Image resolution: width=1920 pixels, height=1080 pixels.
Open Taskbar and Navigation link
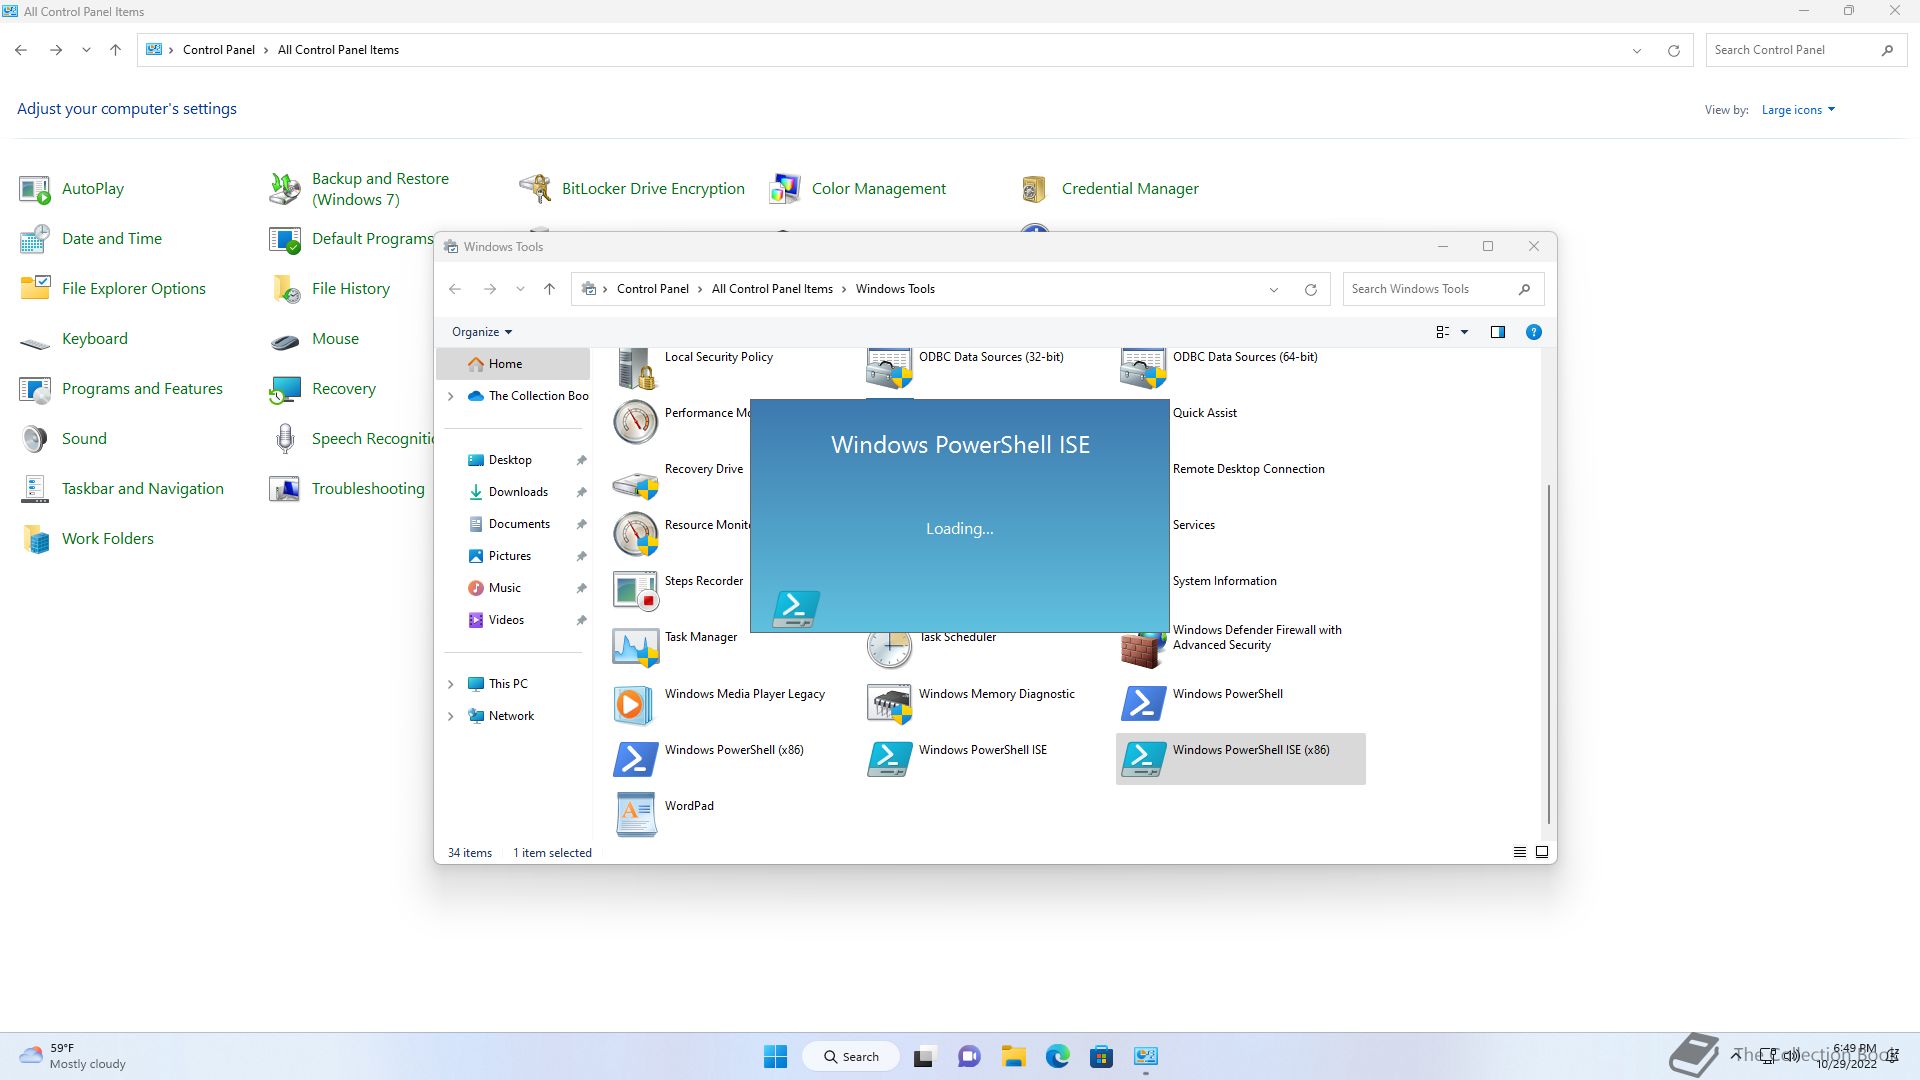[143, 489]
